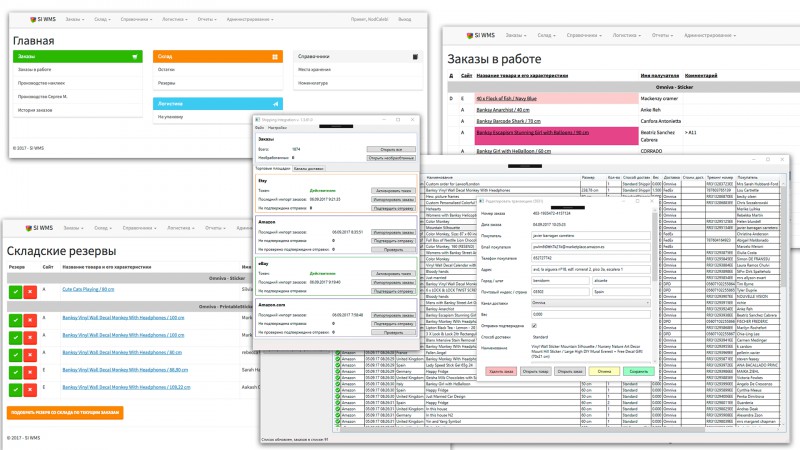
Task: Open Отчеты dropdown in Заказы в работе navbar
Action: 662,35
